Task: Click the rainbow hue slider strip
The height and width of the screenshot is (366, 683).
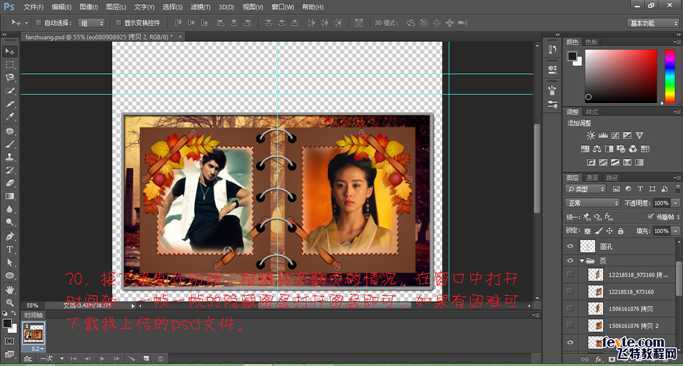Action: tap(669, 76)
